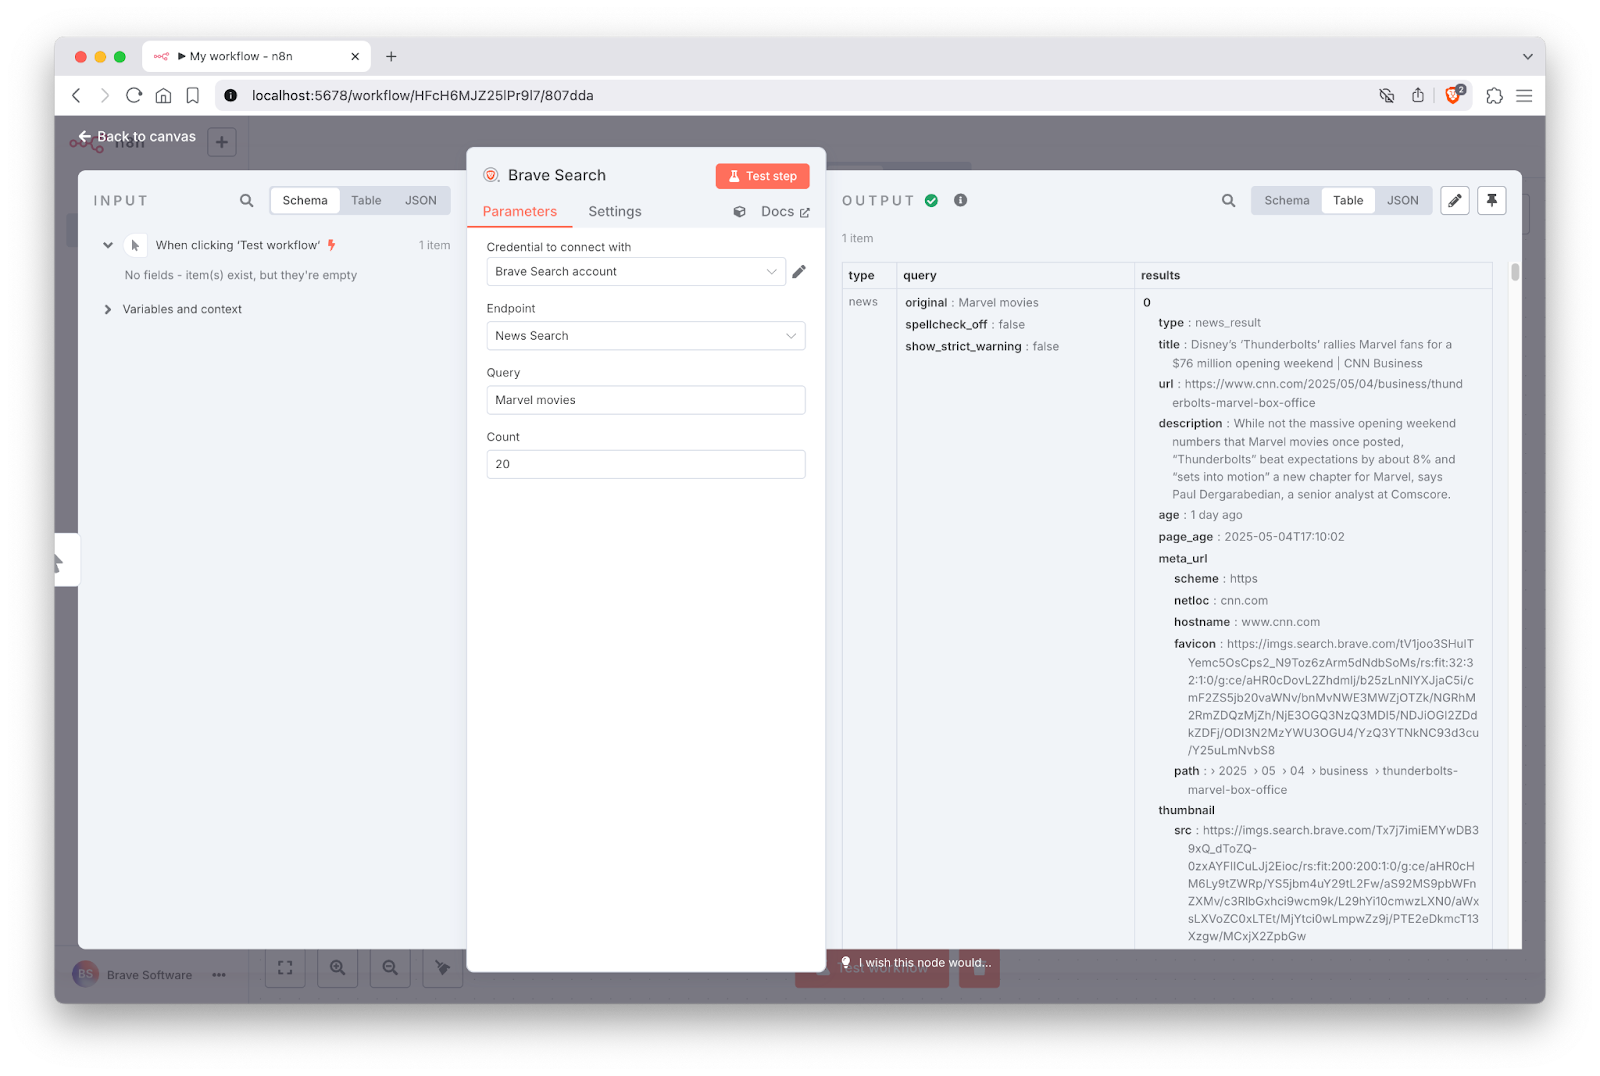This screenshot has width=1600, height=1076.
Task: Open Brave Shields icon
Action: tap(1454, 95)
